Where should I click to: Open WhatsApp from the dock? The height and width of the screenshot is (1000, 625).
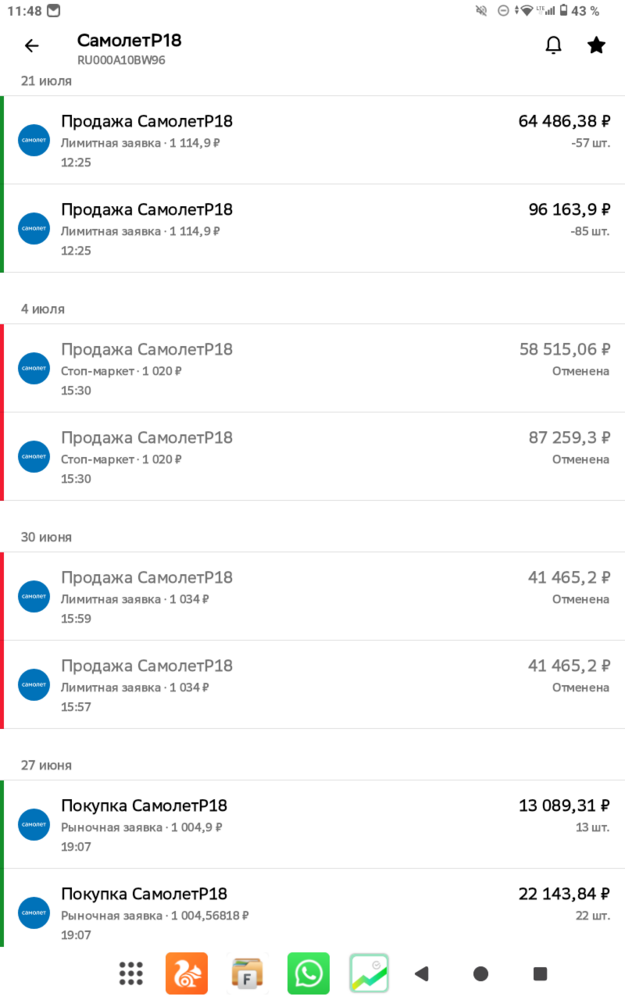coord(309,973)
